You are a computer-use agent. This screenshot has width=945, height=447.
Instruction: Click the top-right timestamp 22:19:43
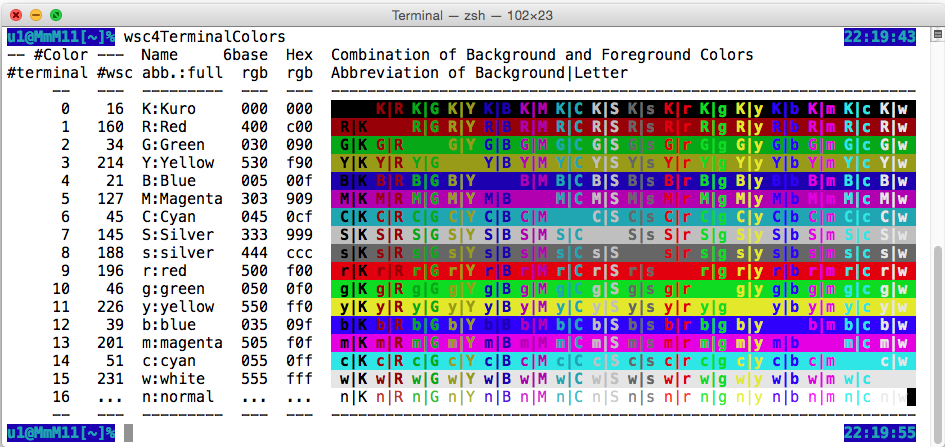[x=880, y=37]
